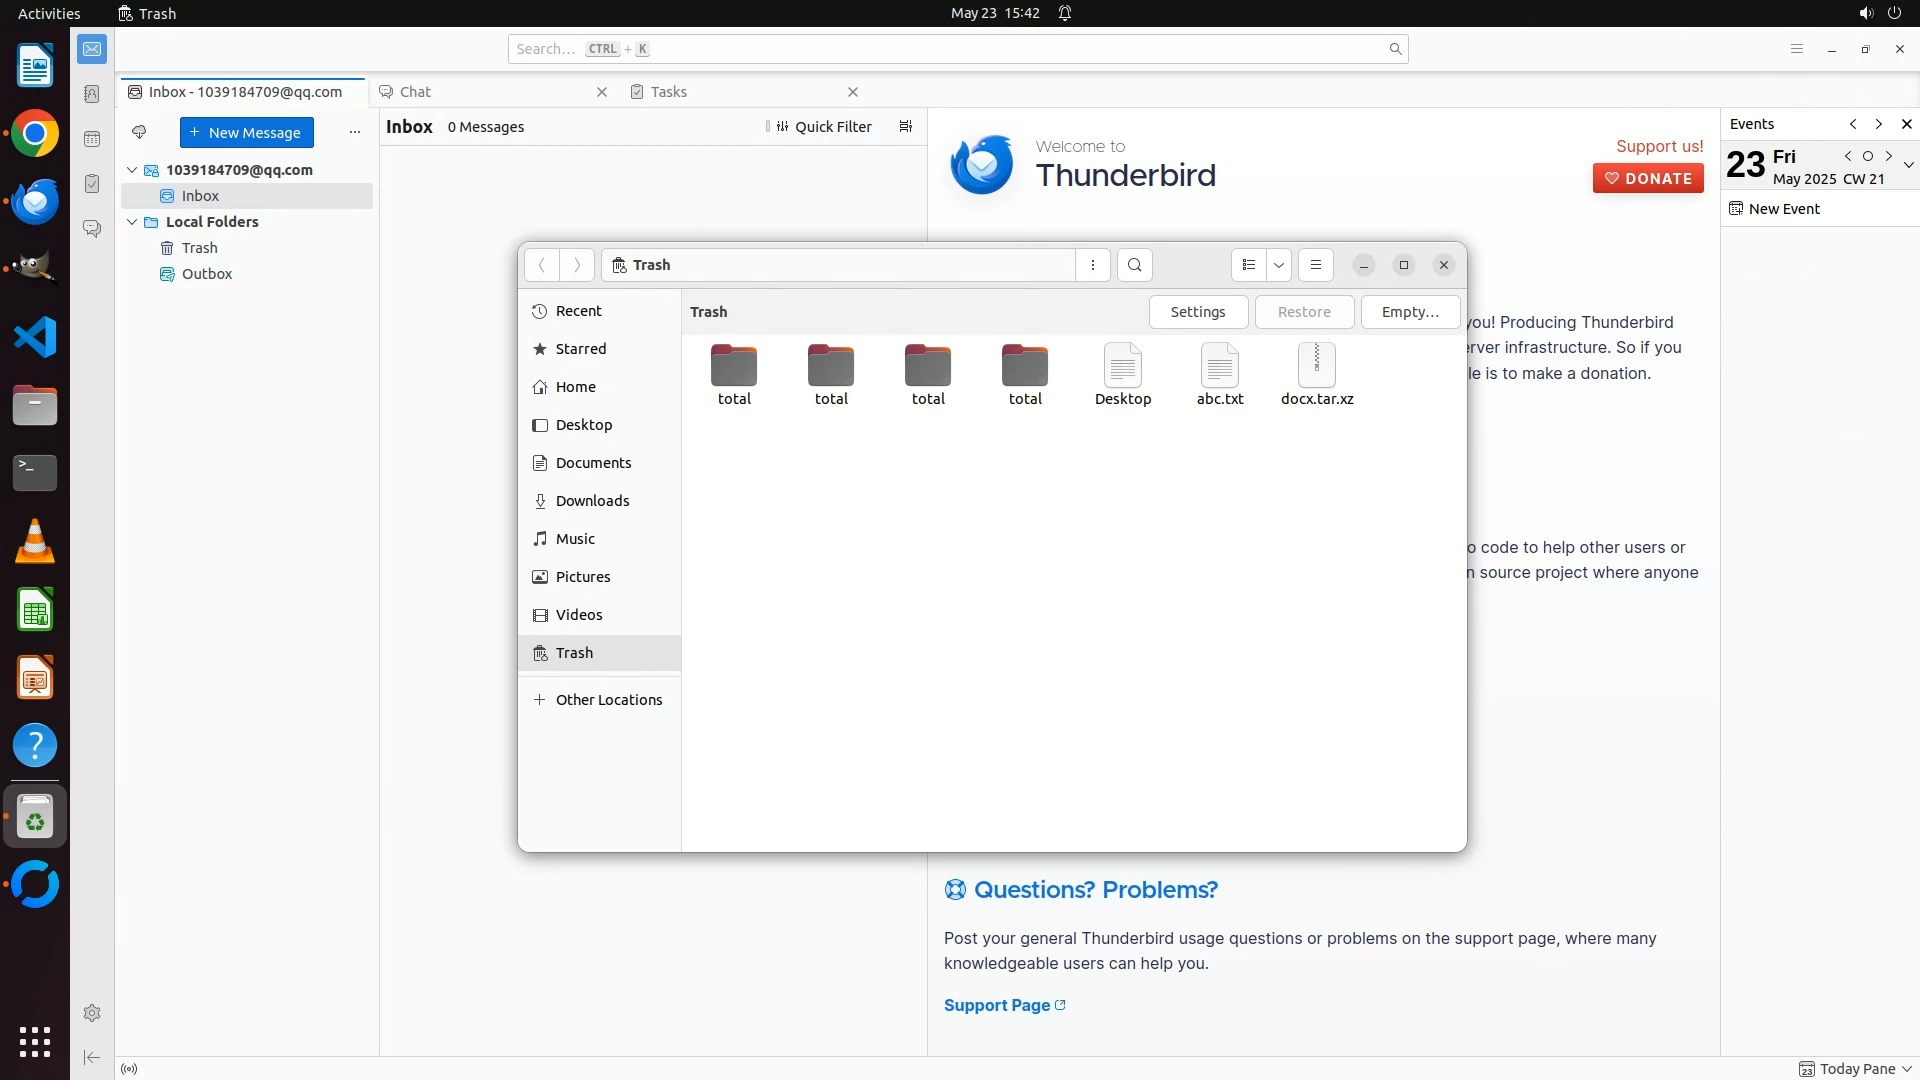
Task: Click message list display options icon
Action: tap(905, 127)
